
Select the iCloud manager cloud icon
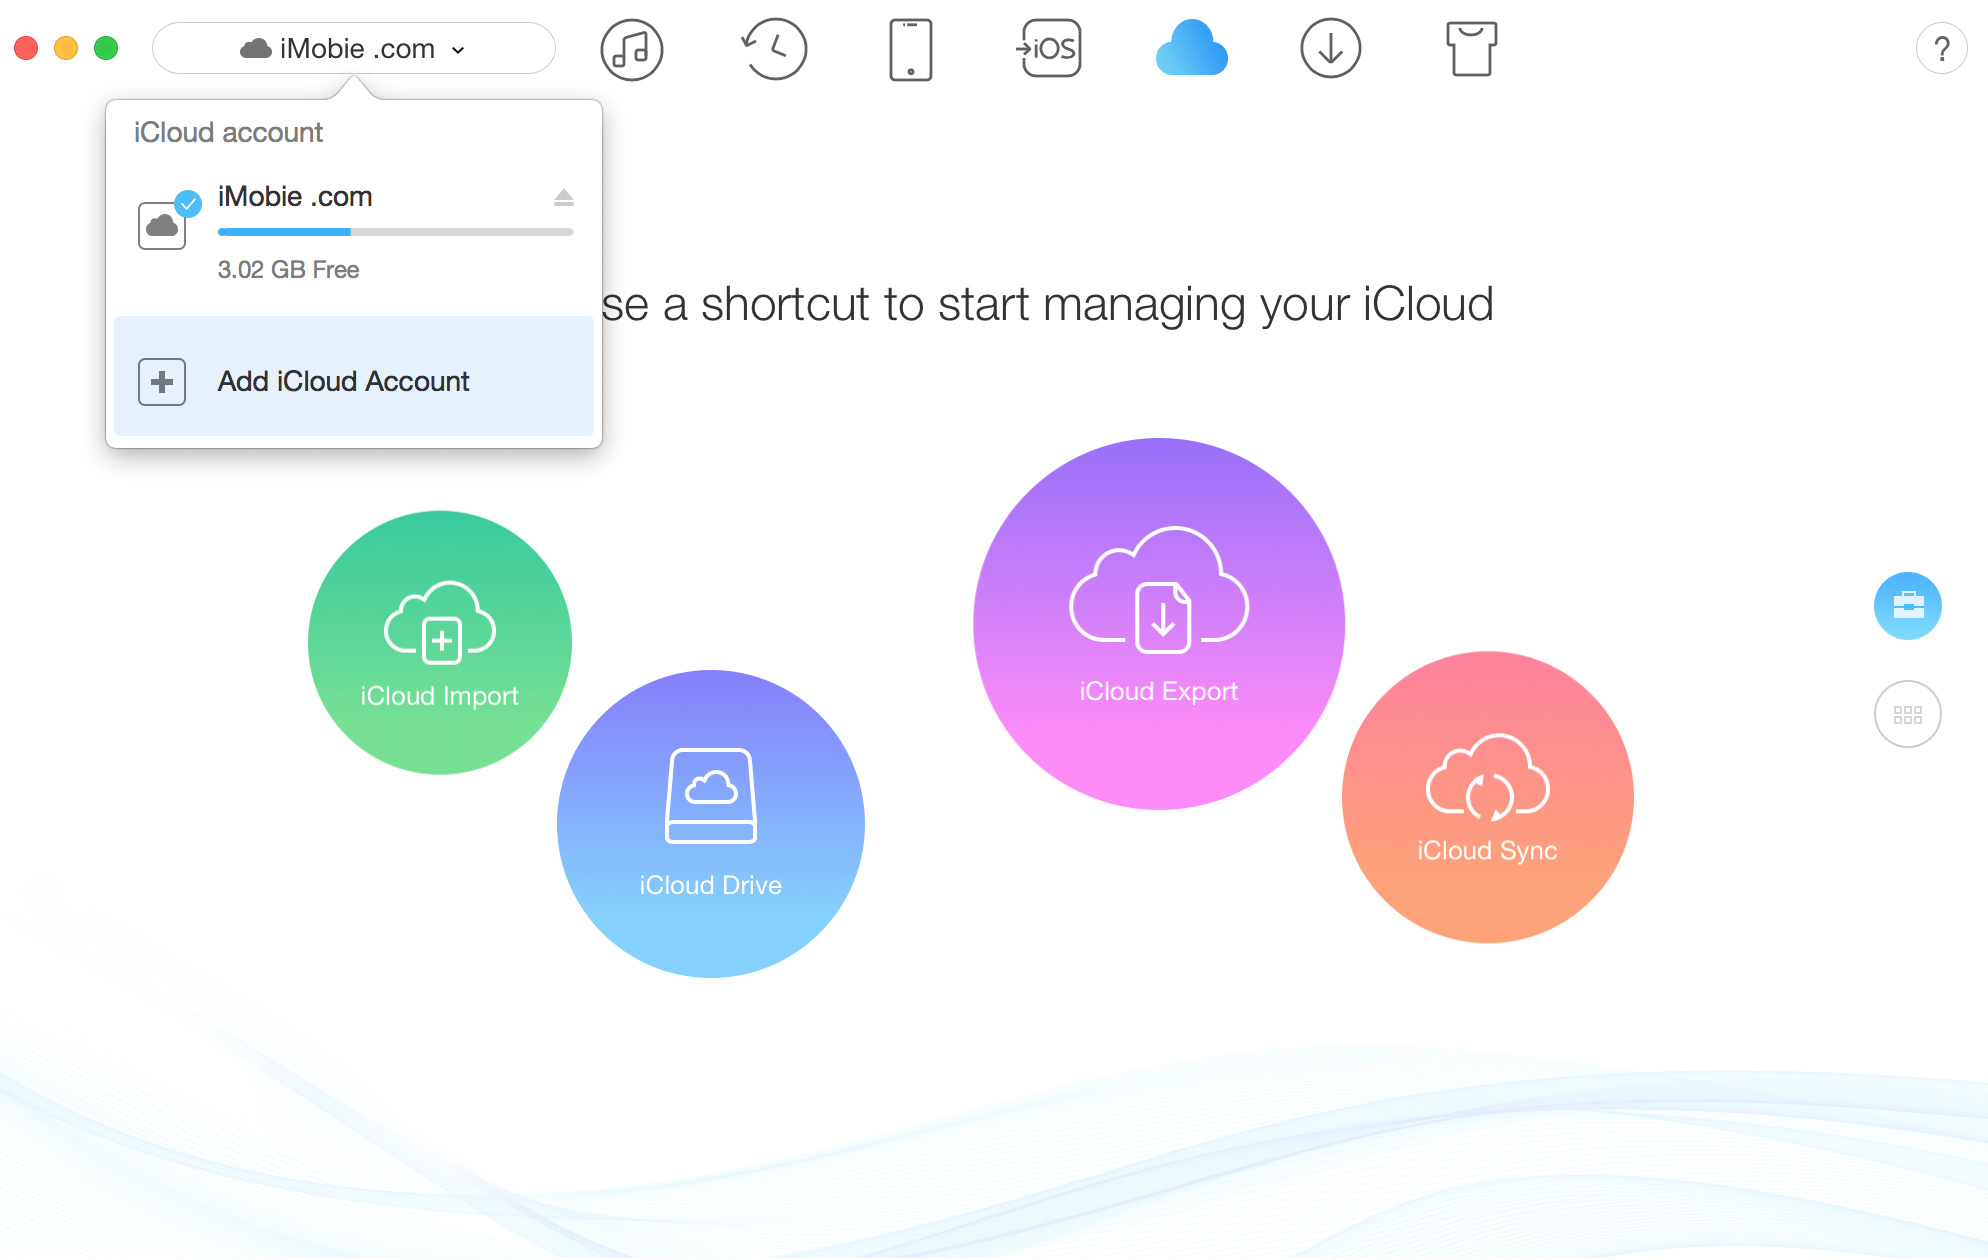point(1190,48)
